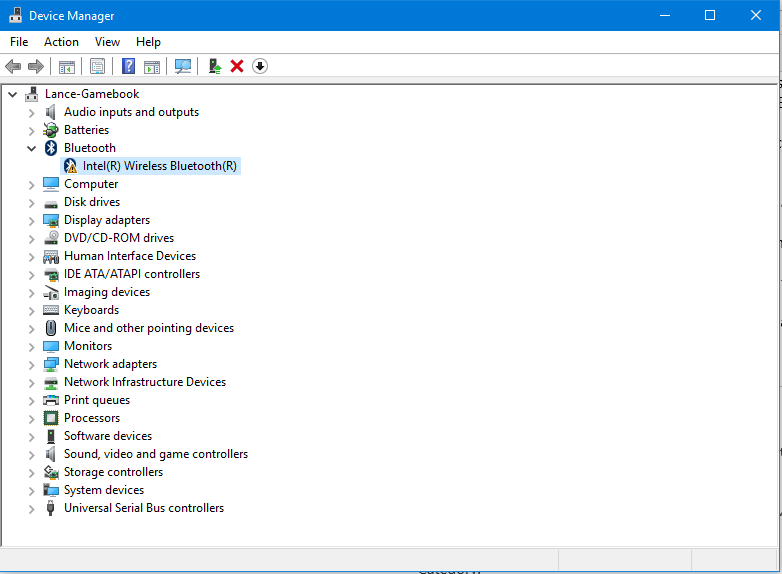Image resolution: width=782 pixels, height=574 pixels.
Task: Select Intel(R) Wireless Bluetooth(R) device
Action: point(160,166)
